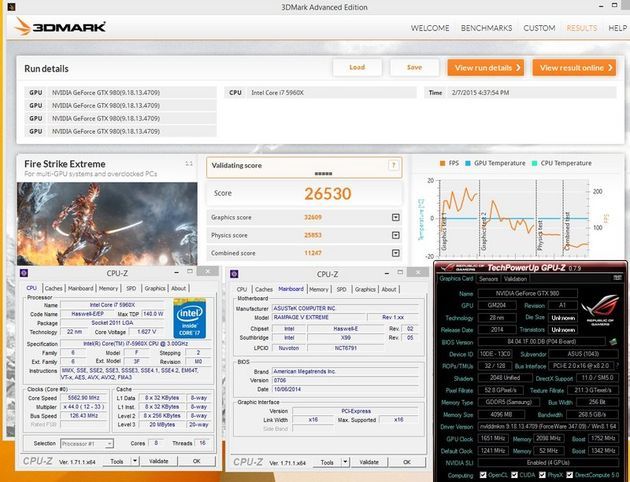Switch to the Sensors tab in GPU-Z
The image size is (630, 482).
(x=488, y=279)
